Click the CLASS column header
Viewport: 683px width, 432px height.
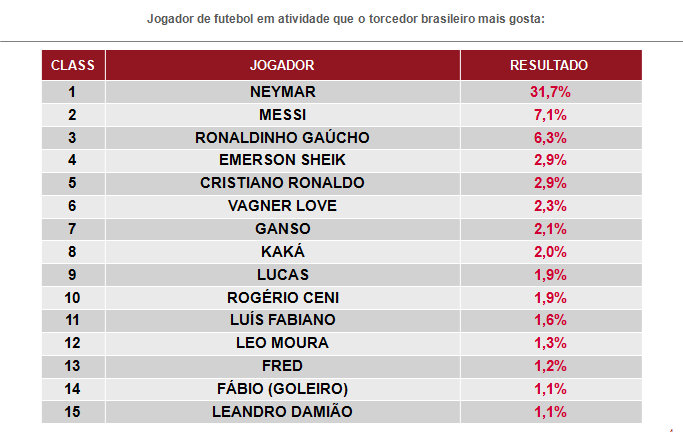73,65
